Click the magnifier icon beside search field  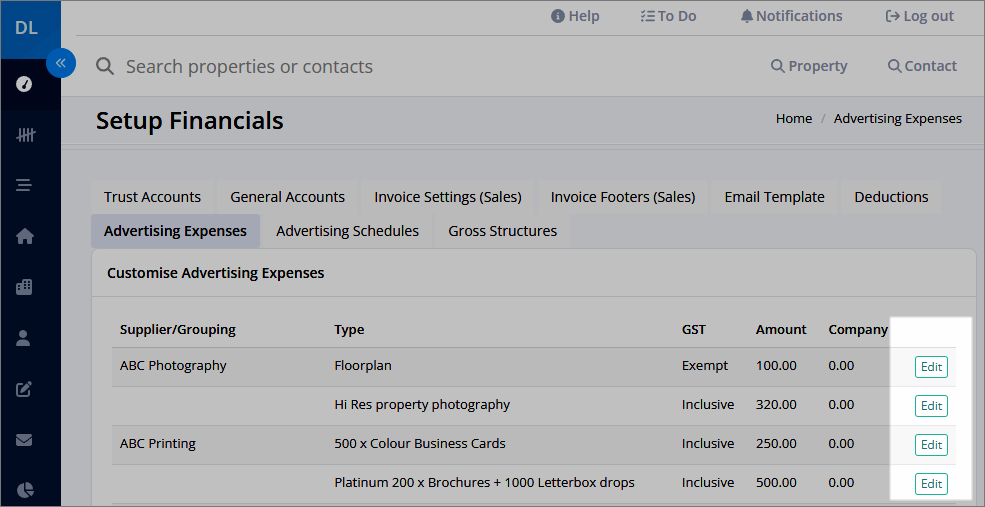pos(105,66)
